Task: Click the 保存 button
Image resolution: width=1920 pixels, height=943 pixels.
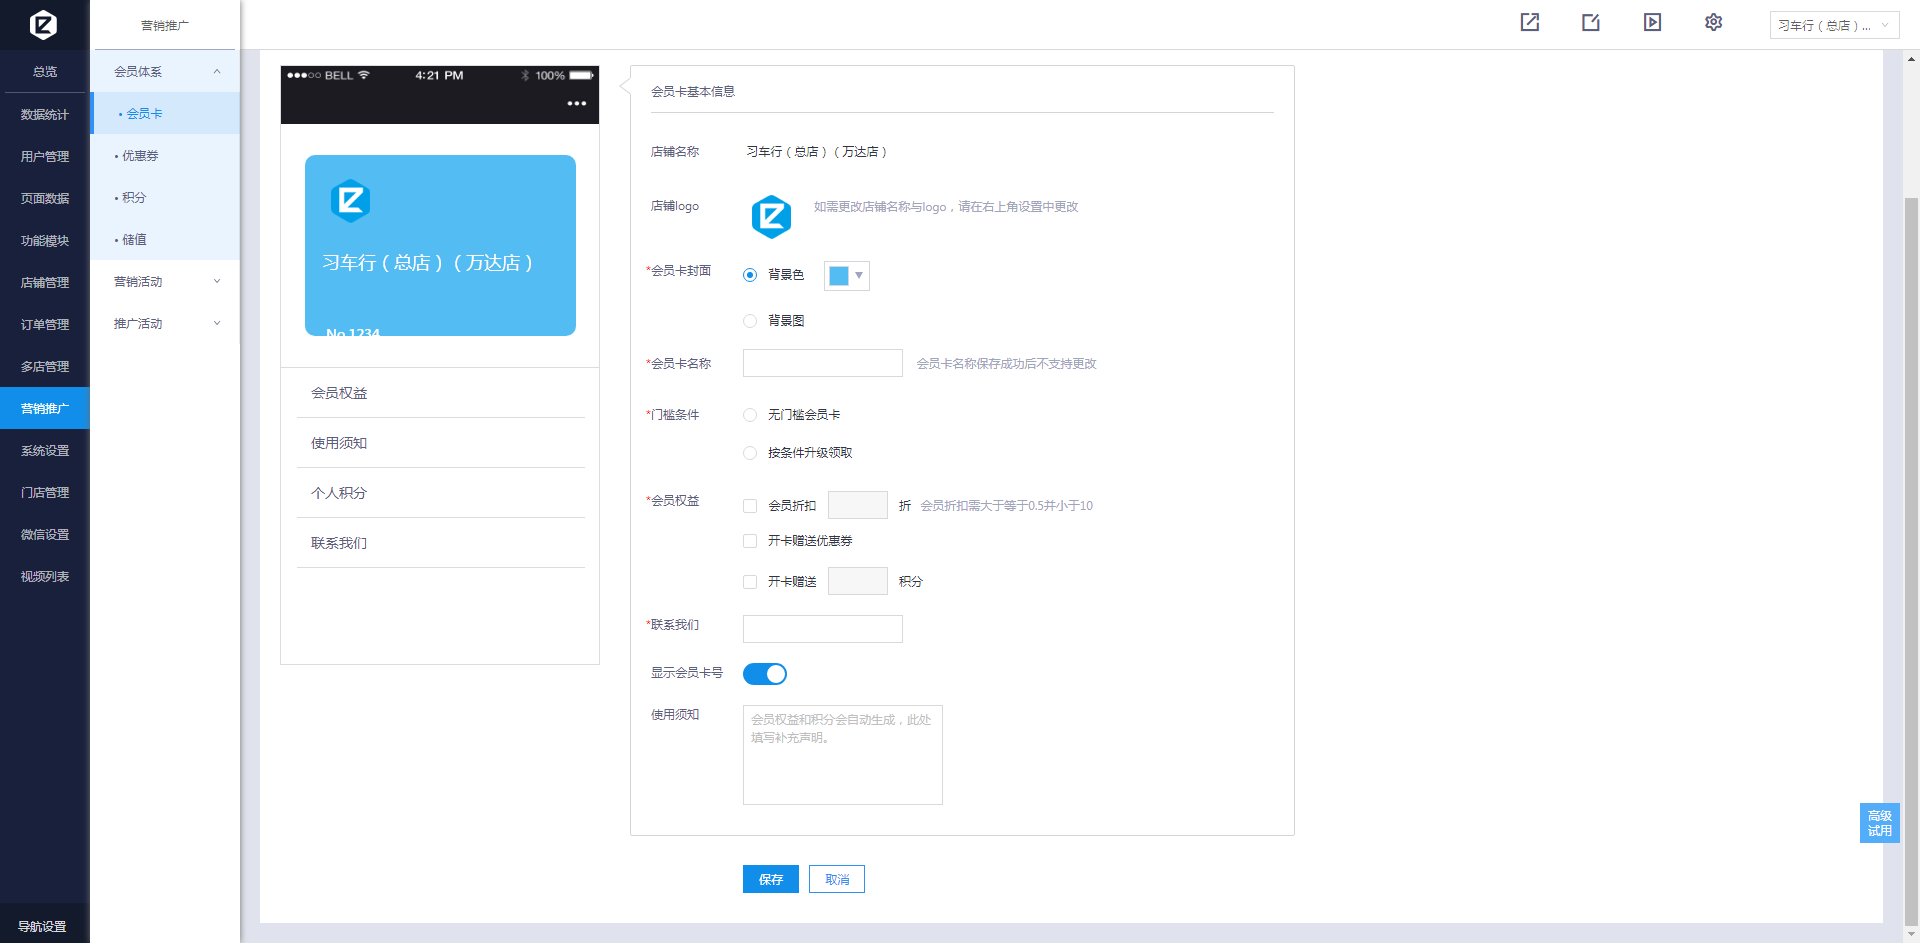Action: (770, 879)
